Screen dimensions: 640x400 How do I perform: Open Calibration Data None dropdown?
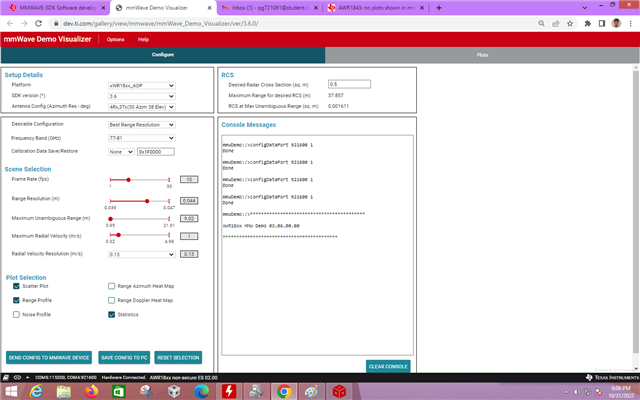[x=121, y=152]
